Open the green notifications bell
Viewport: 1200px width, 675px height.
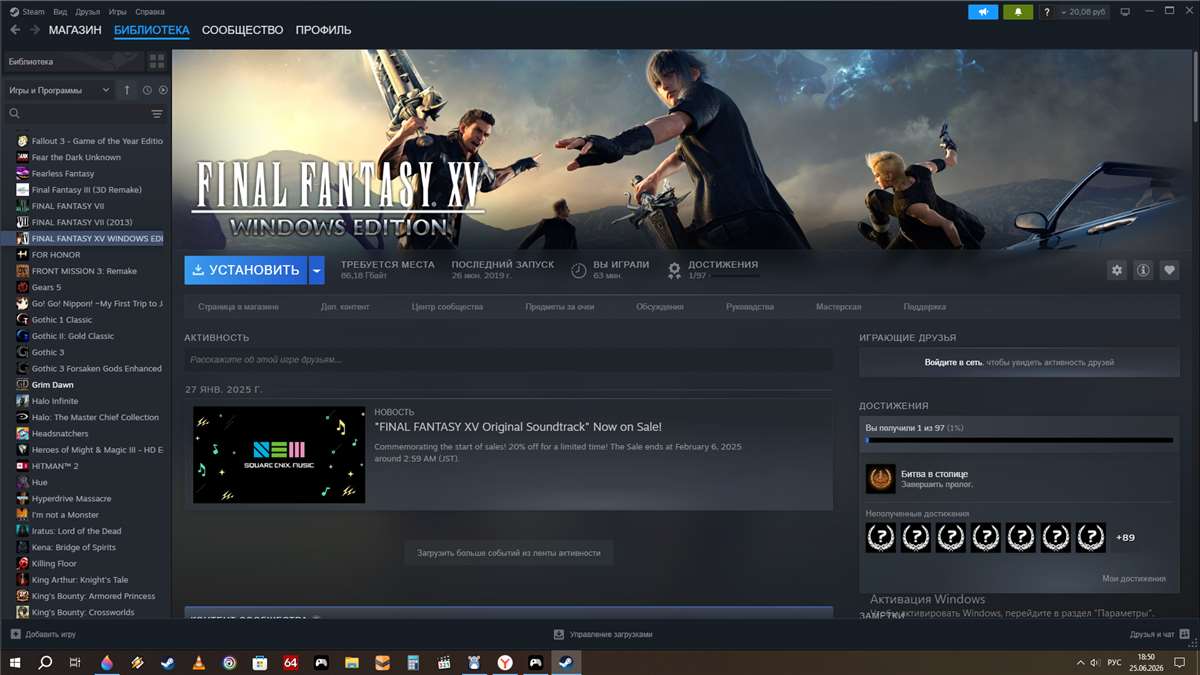tap(1018, 12)
